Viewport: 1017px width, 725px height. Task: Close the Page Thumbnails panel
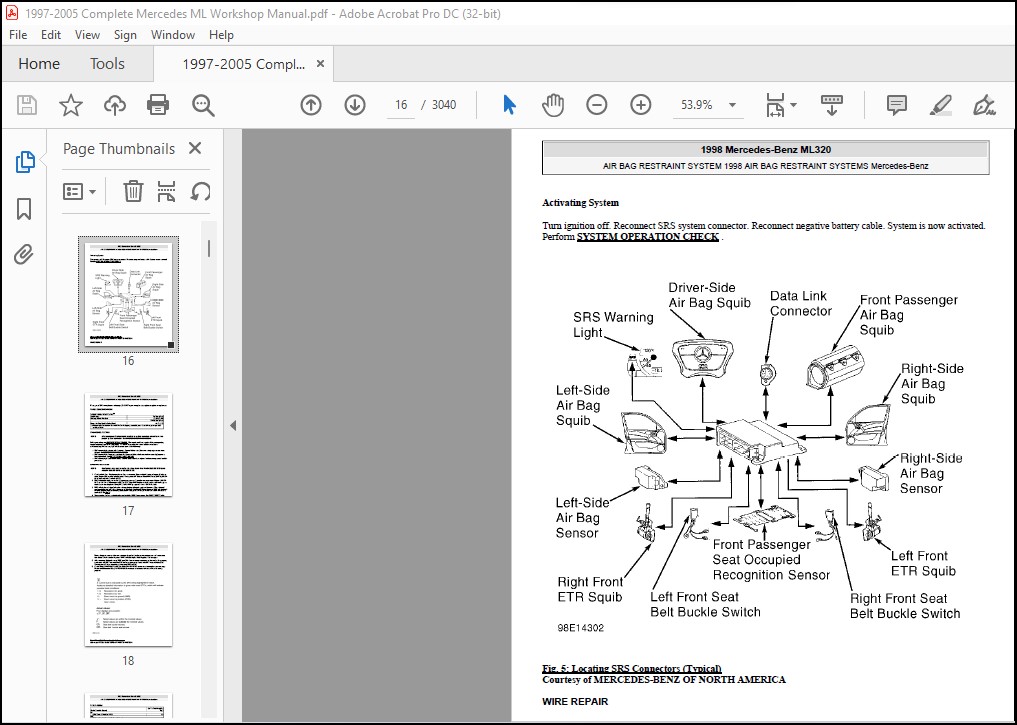[x=195, y=149]
